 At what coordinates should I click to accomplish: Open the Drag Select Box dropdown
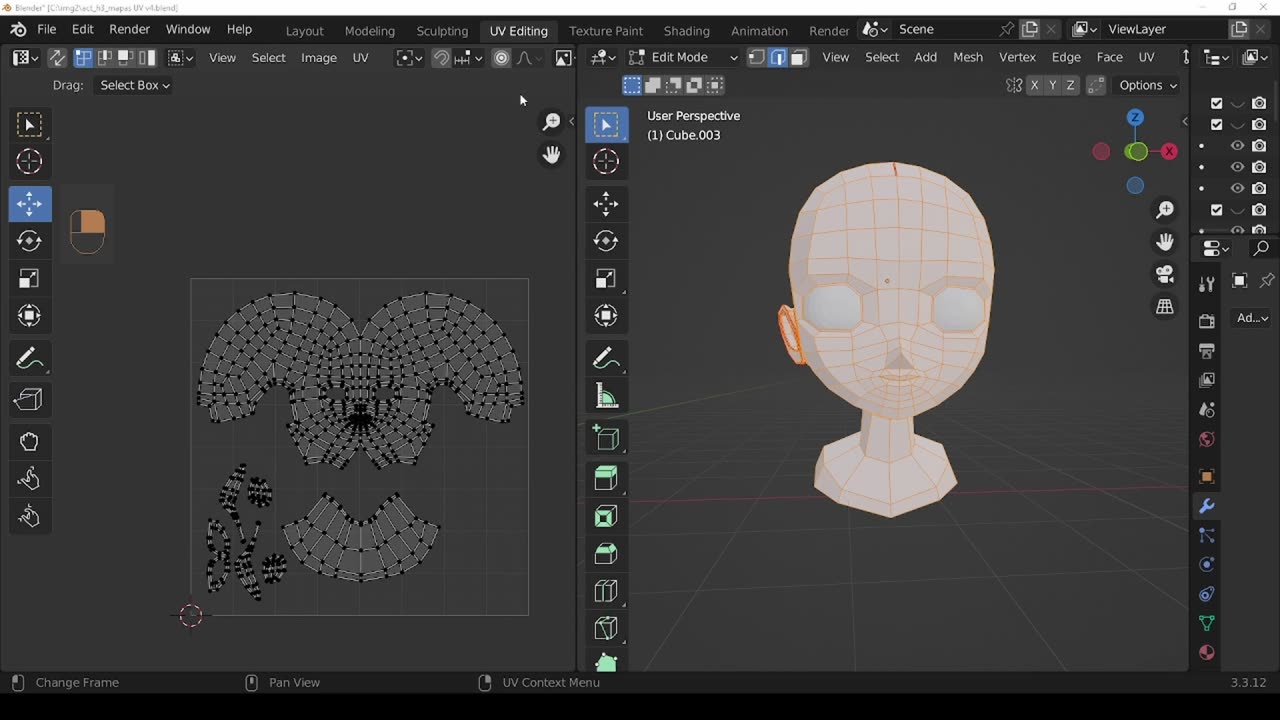pos(135,85)
